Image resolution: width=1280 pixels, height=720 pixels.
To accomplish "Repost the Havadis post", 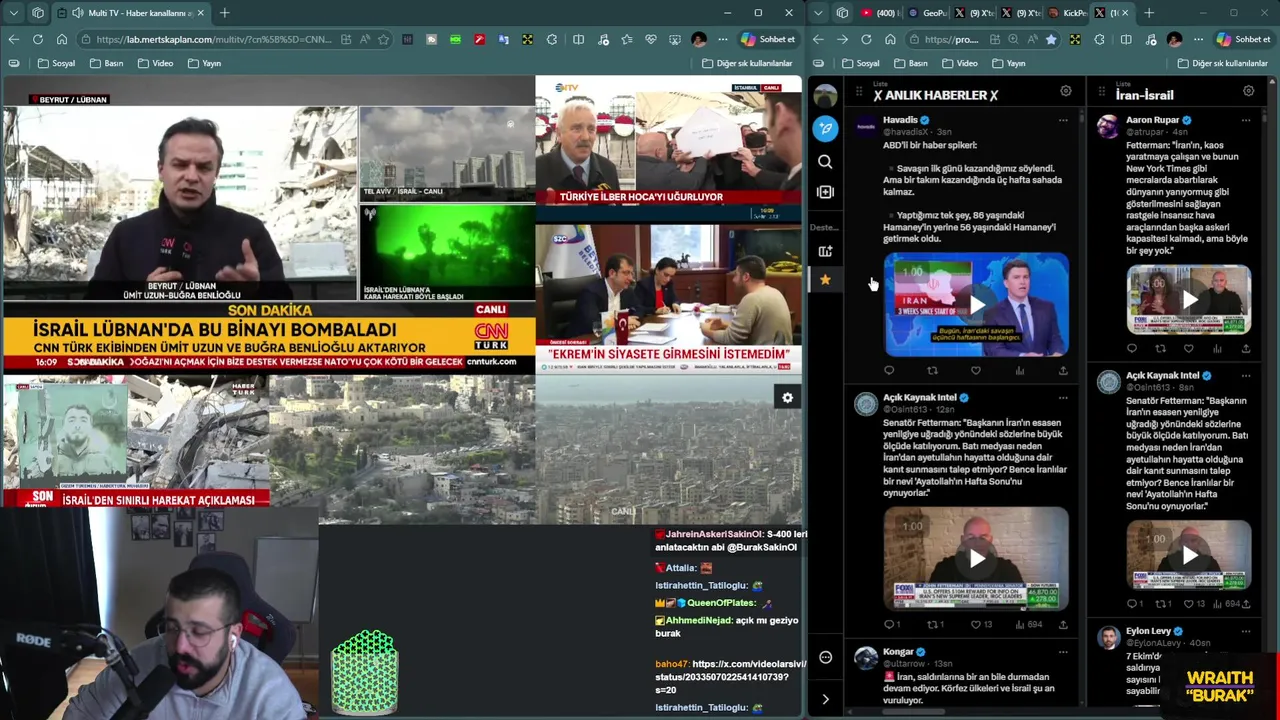I will [x=932, y=371].
